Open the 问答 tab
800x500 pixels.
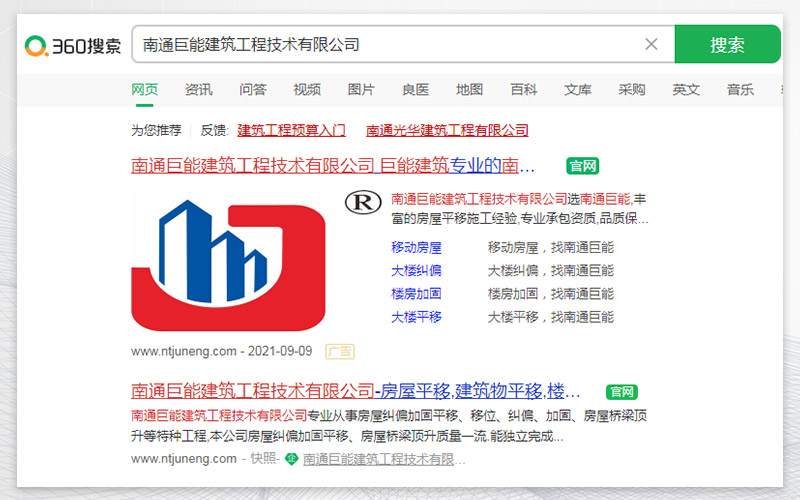click(x=253, y=90)
